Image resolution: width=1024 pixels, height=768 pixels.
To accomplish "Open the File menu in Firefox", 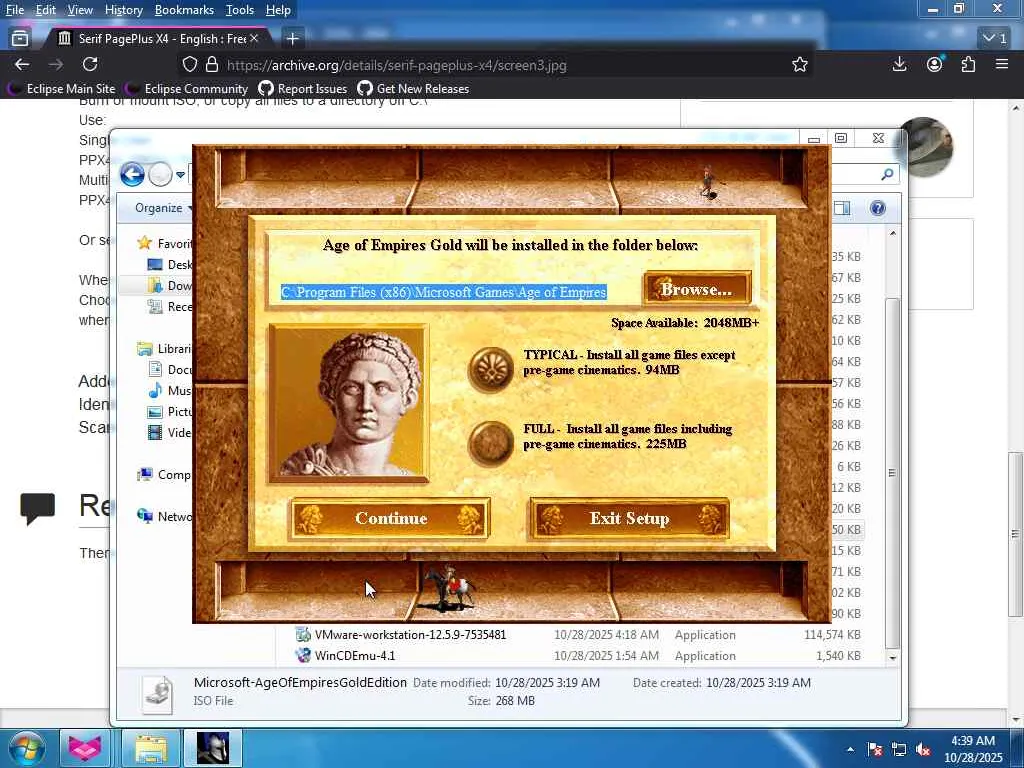I will click(15, 10).
